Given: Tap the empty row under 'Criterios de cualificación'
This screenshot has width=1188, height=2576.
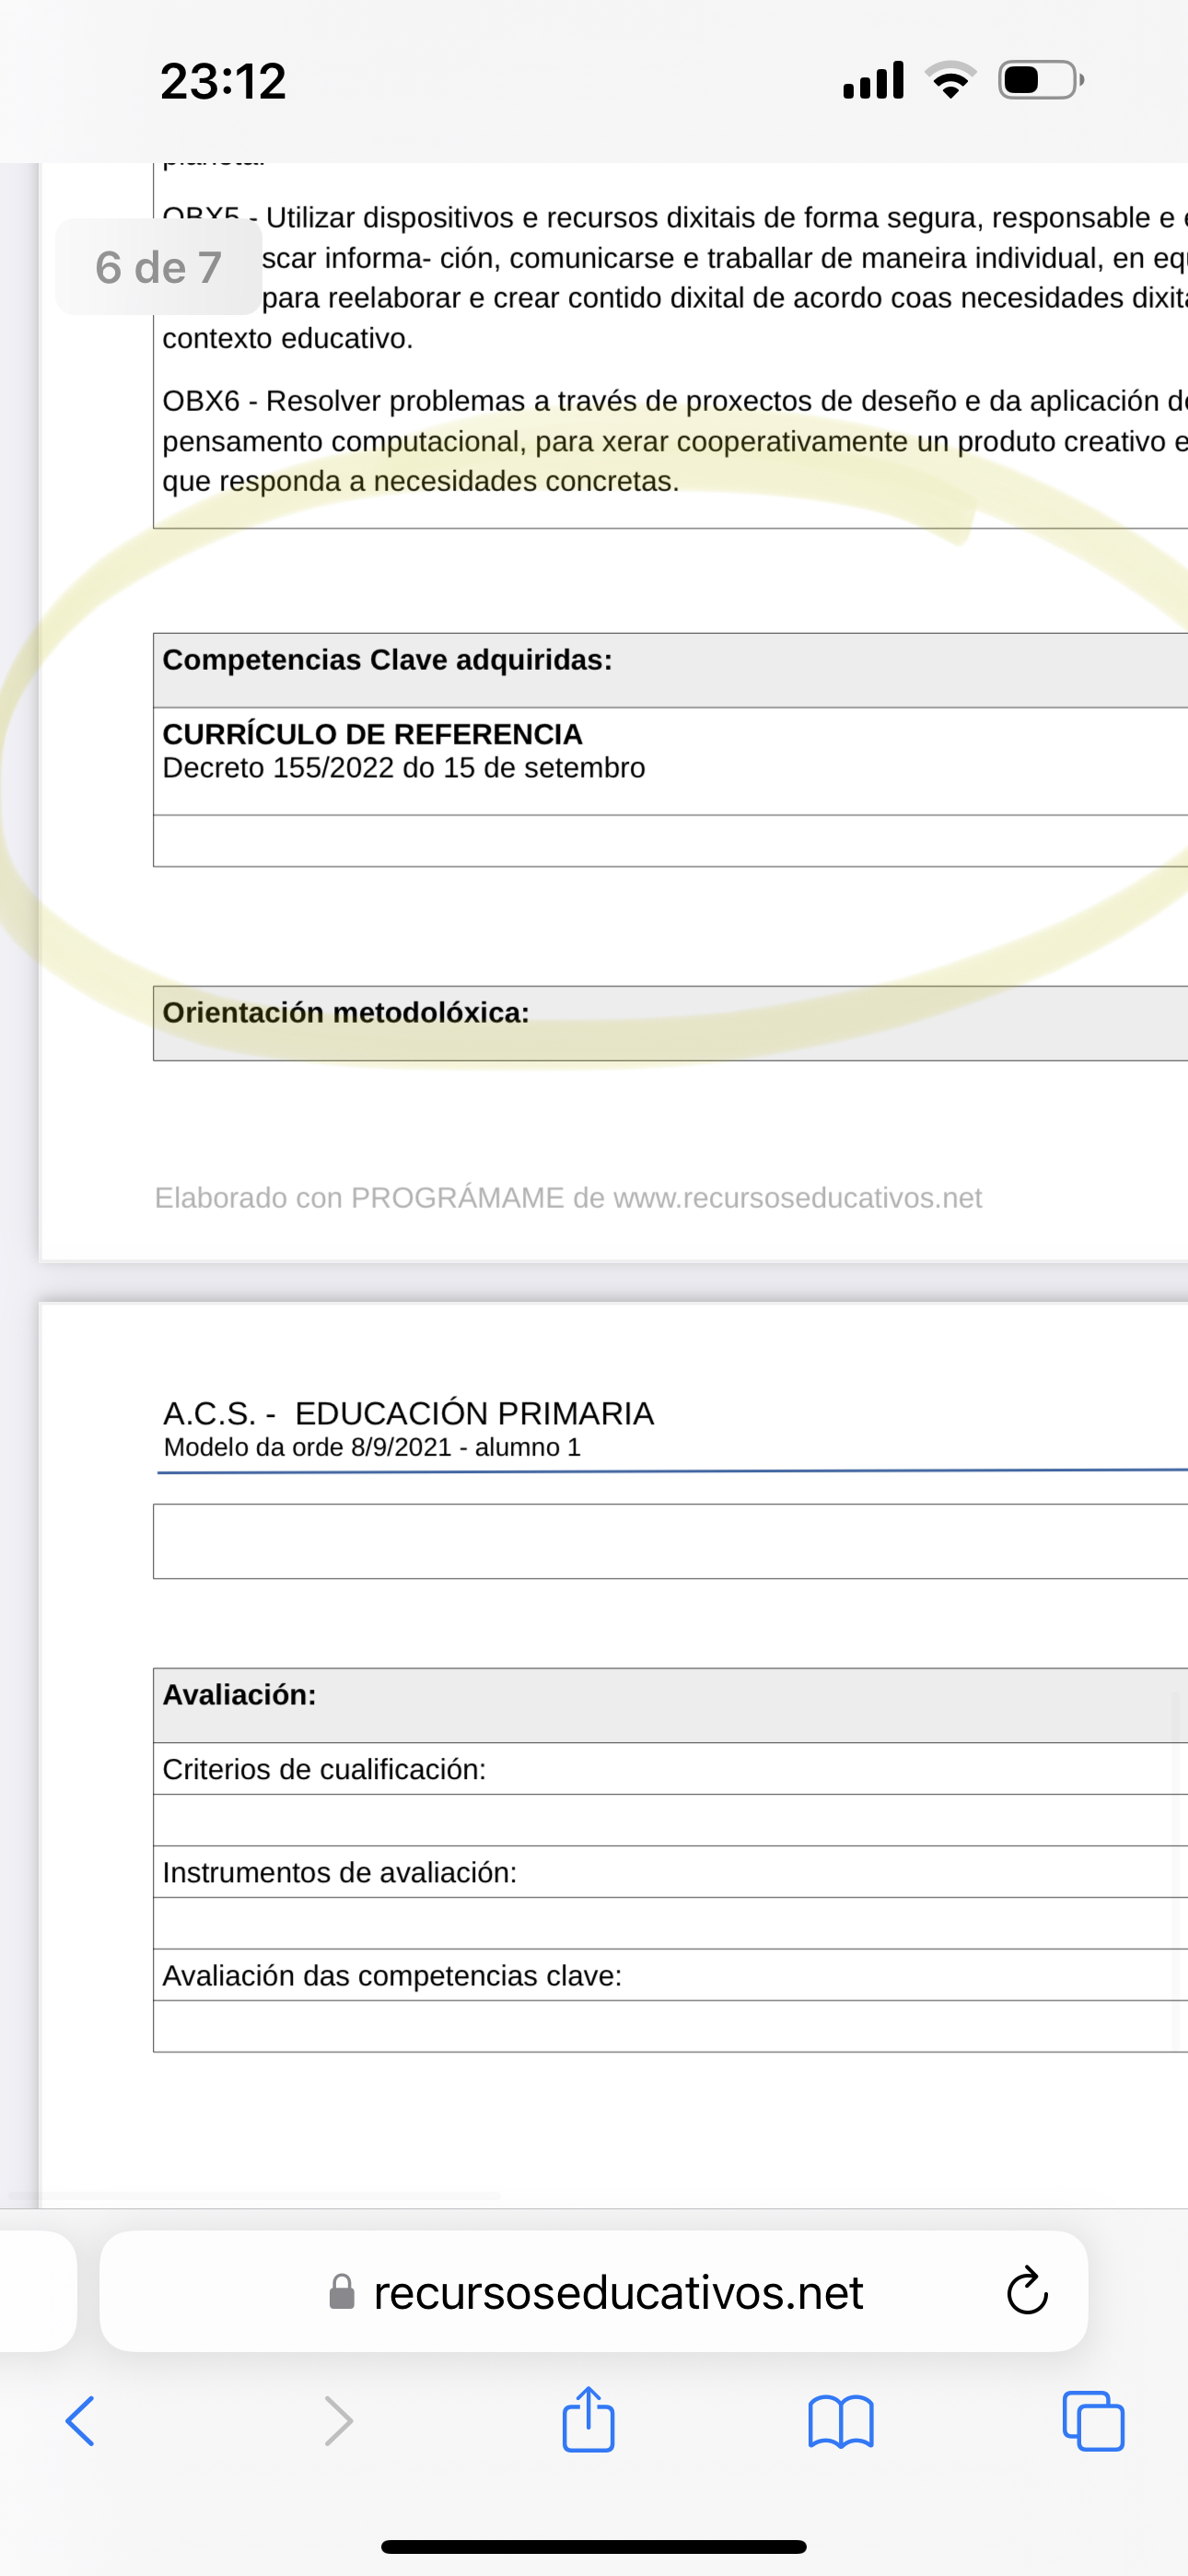Looking at the screenshot, I should (670, 1820).
